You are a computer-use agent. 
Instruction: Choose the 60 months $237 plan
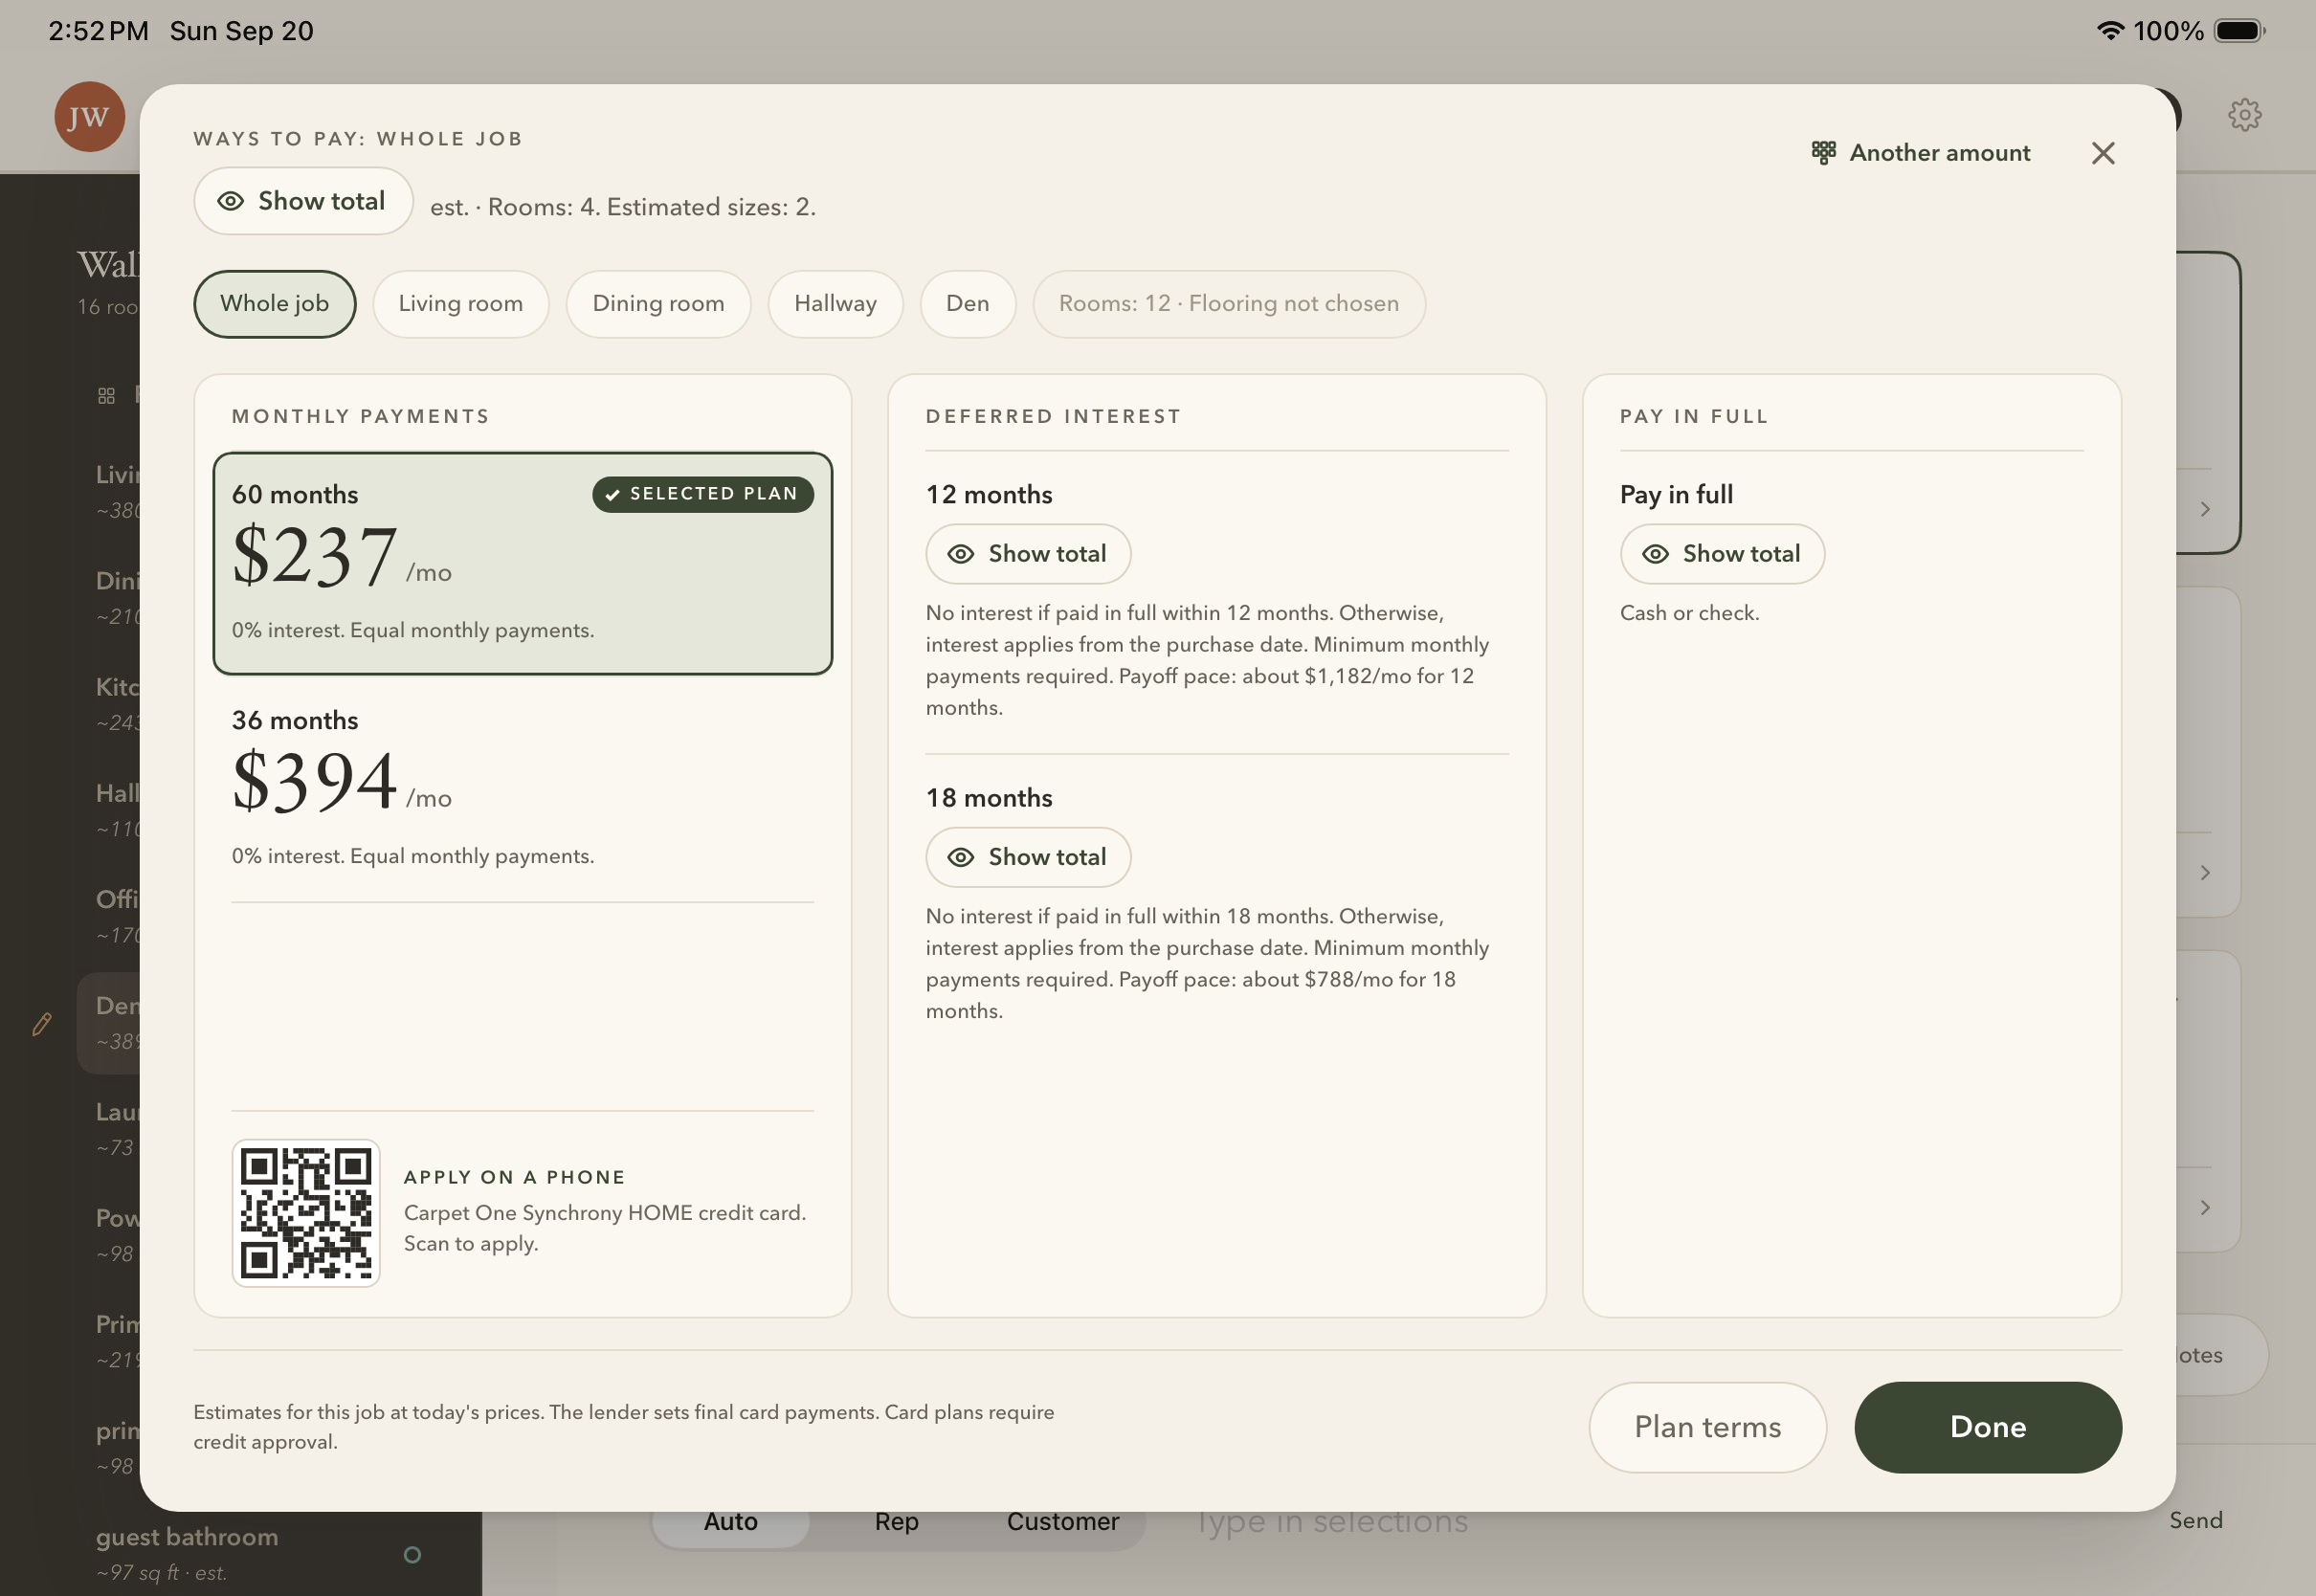coord(523,564)
